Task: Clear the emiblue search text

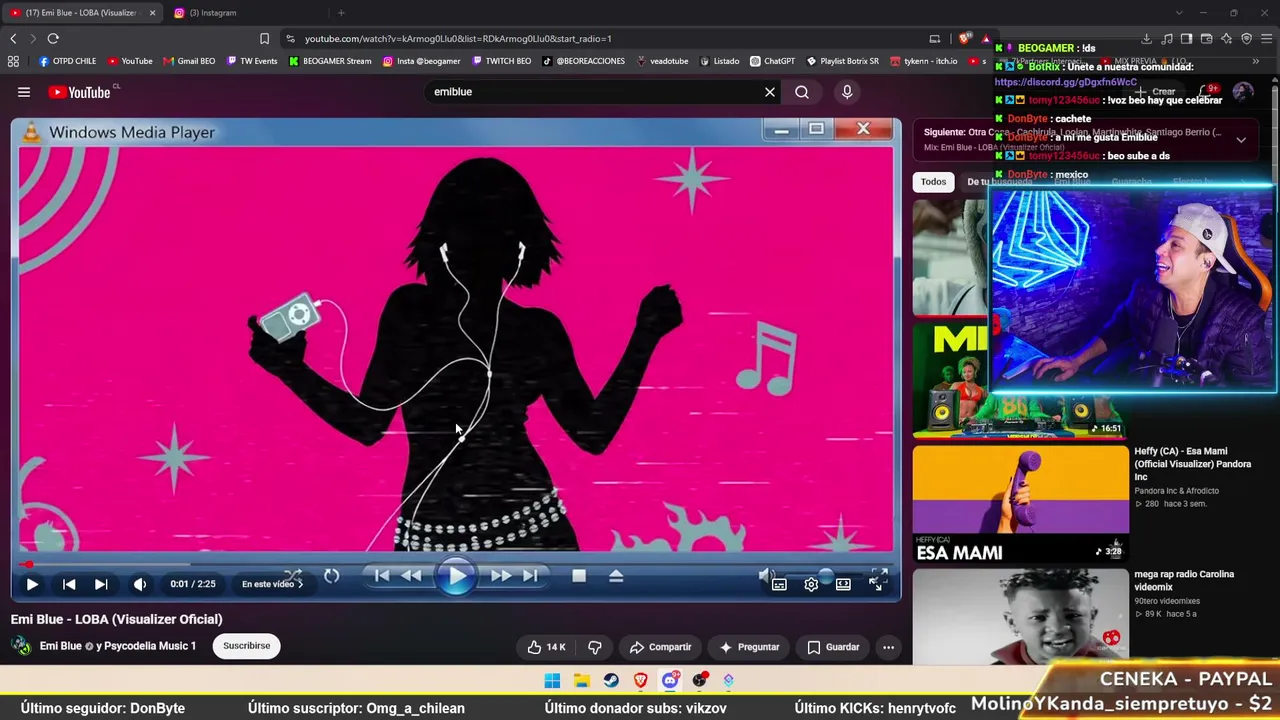Action: pyautogui.click(x=770, y=92)
